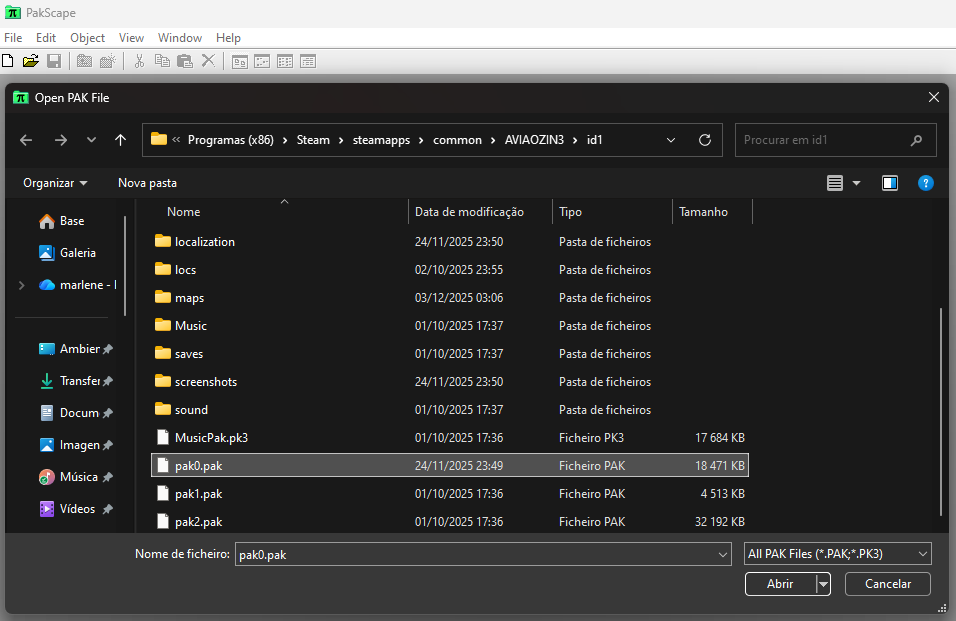Open the dialog help question mark

coord(925,183)
